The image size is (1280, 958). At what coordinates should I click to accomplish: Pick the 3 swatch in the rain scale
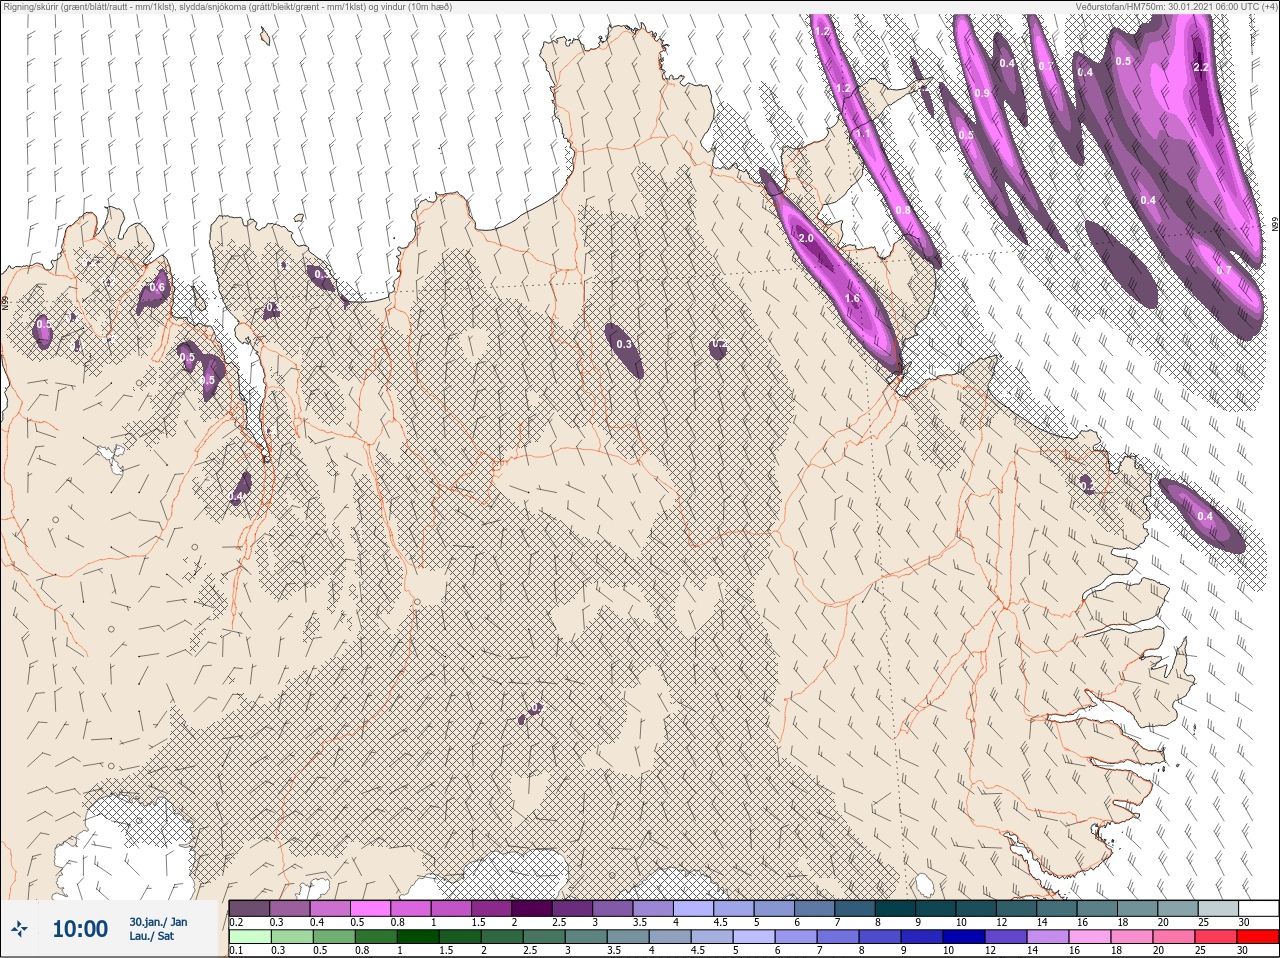coord(585,937)
